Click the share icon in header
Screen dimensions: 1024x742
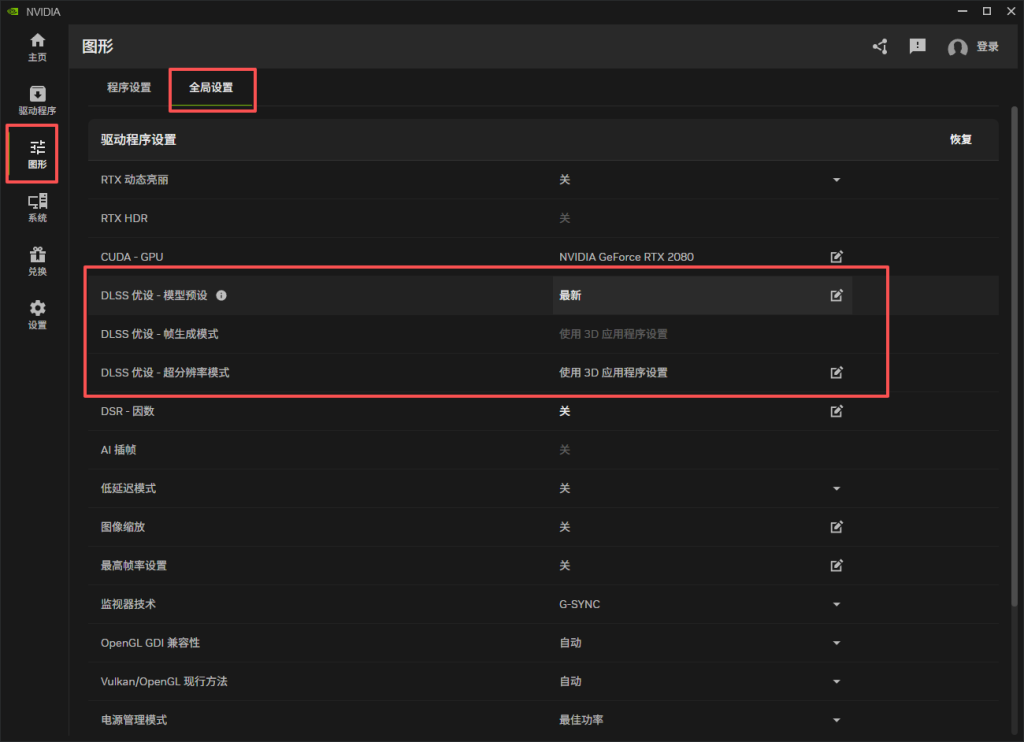click(880, 46)
